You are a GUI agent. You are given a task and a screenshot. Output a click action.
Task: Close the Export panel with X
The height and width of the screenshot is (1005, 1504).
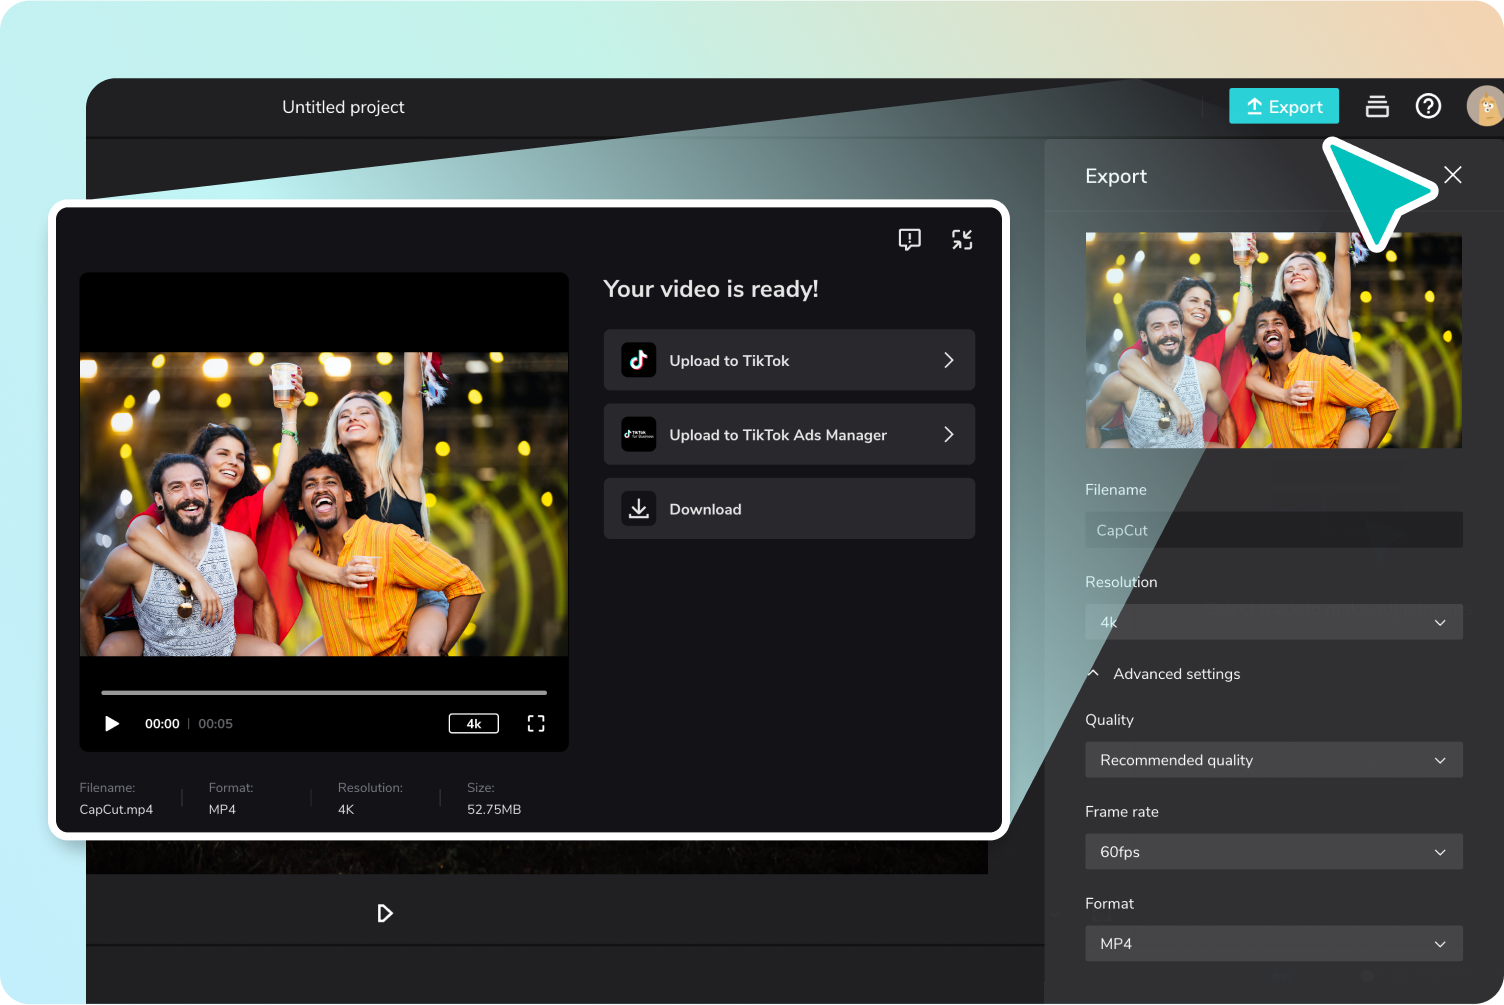pos(1453,175)
